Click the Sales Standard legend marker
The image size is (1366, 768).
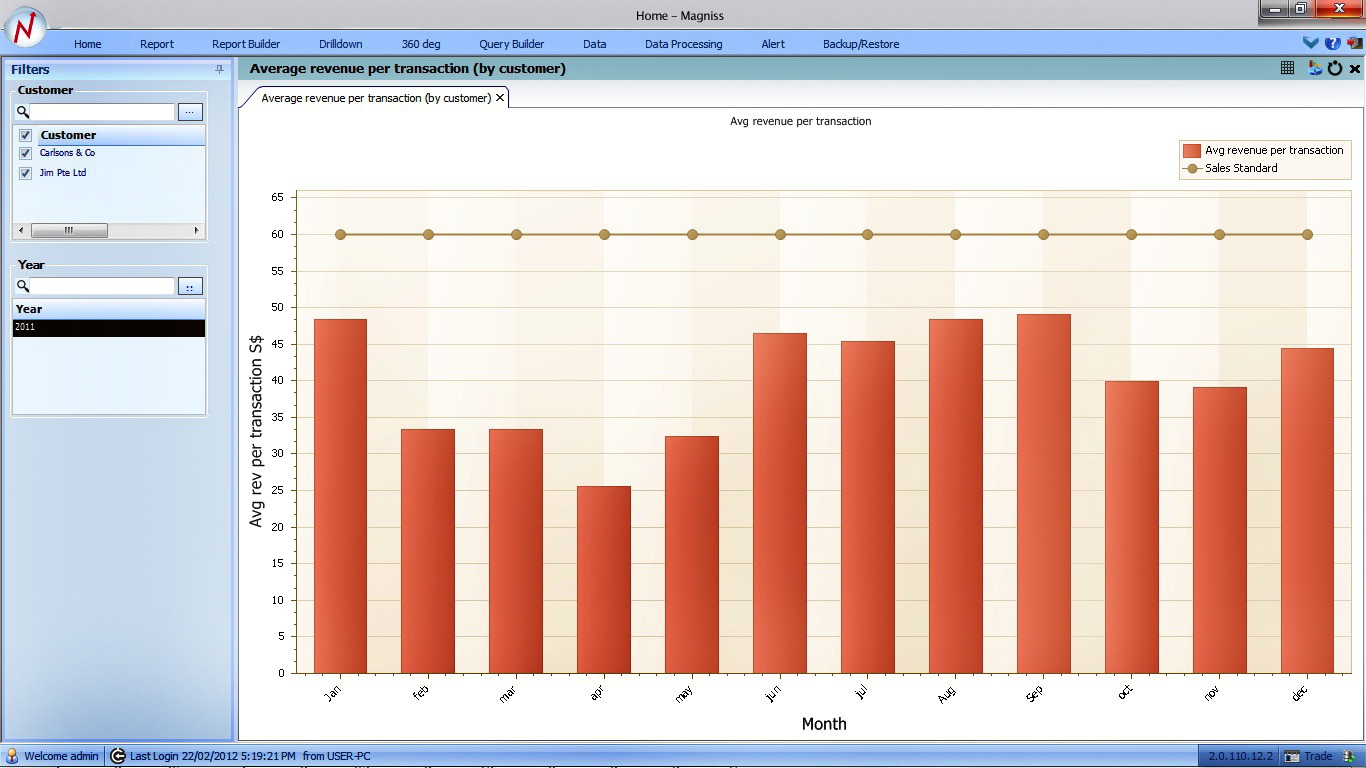click(1192, 169)
